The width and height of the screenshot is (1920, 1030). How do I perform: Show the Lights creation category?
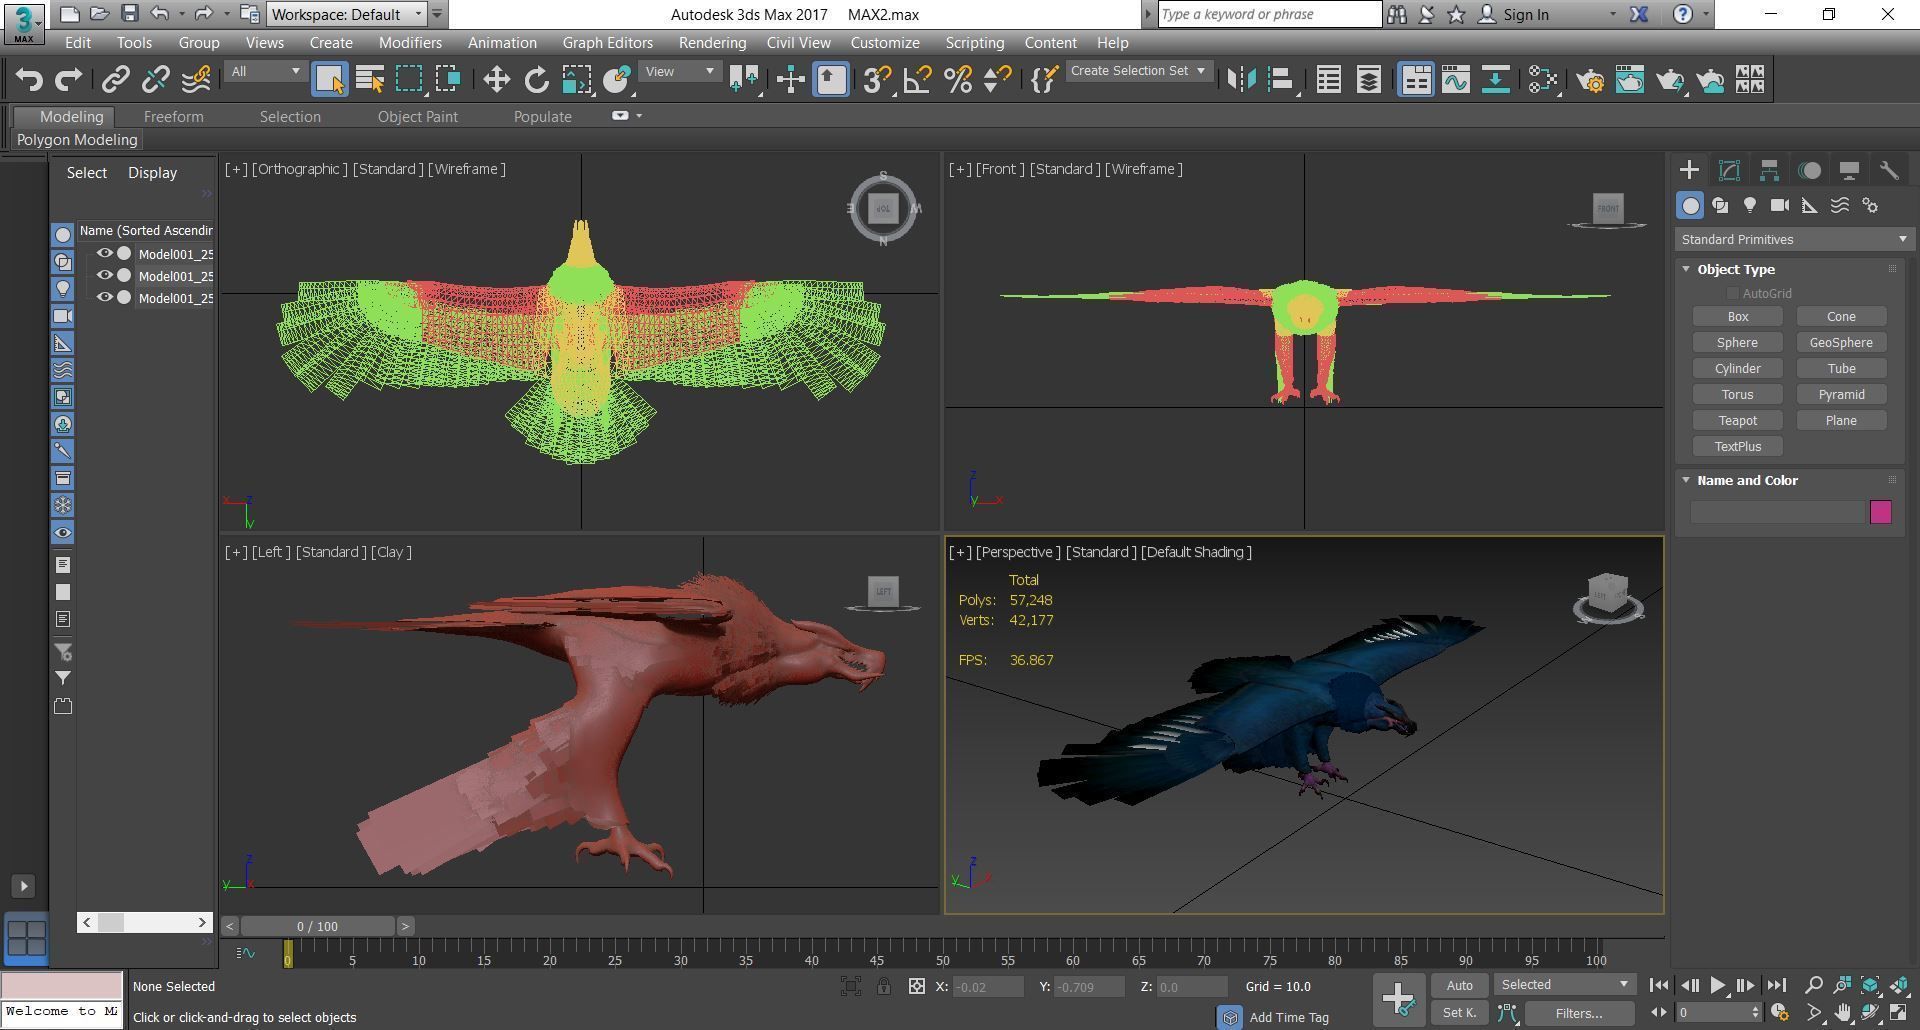(x=1750, y=205)
